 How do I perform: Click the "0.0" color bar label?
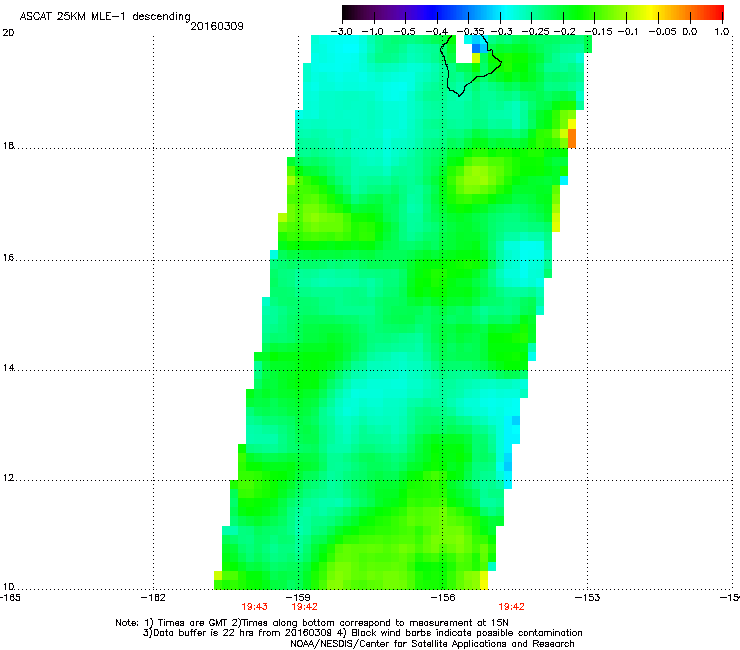click(x=690, y=32)
